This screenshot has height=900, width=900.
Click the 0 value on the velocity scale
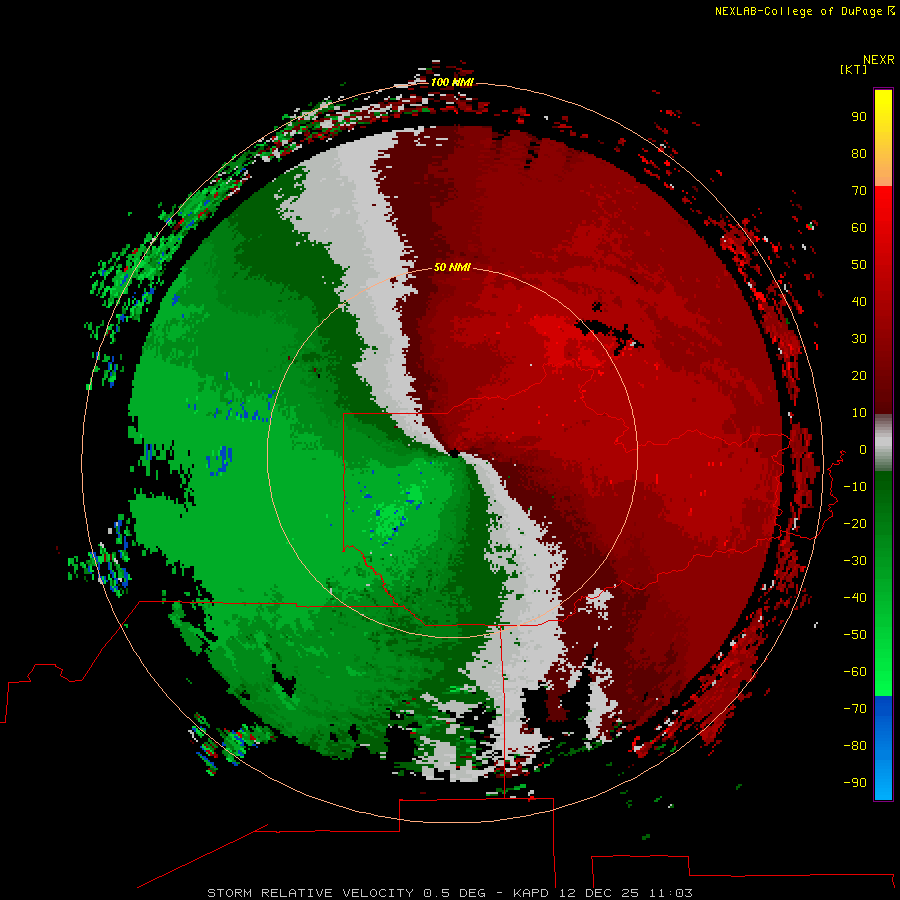click(863, 449)
